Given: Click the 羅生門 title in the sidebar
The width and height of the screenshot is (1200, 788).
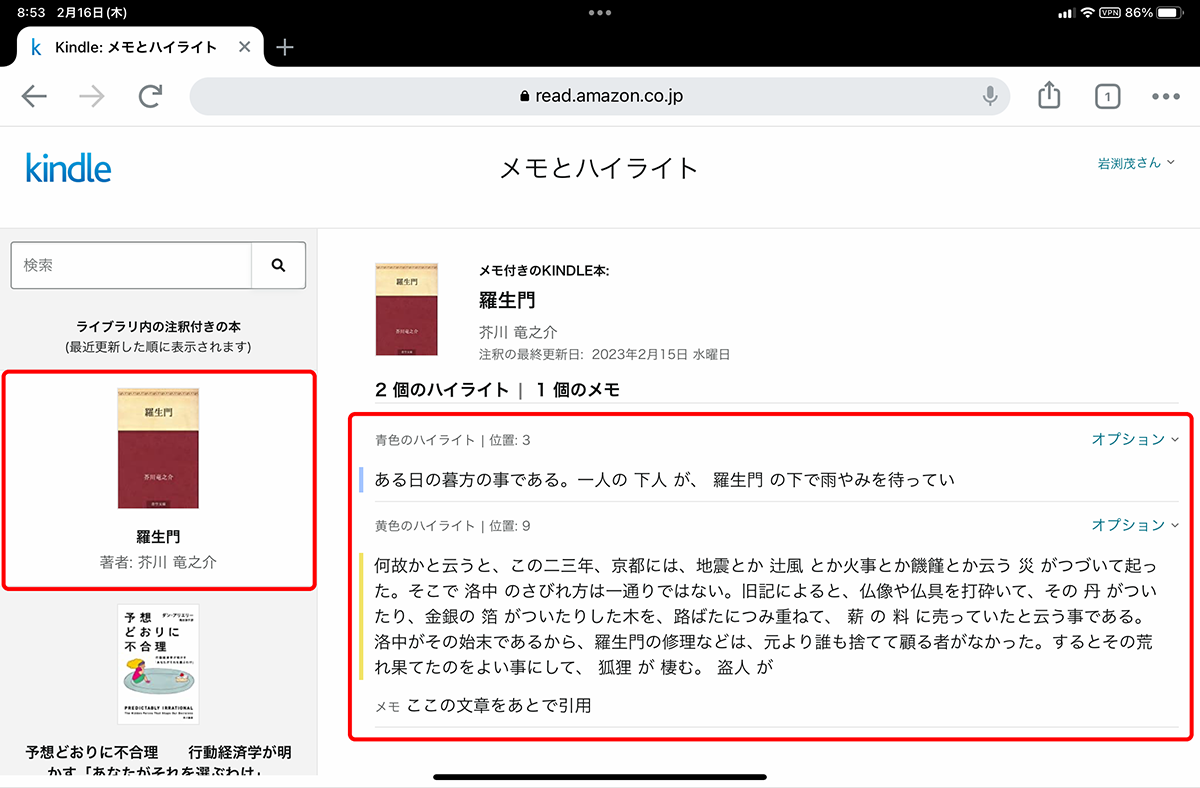Looking at the screenshot, I should [x=158, y=537].
